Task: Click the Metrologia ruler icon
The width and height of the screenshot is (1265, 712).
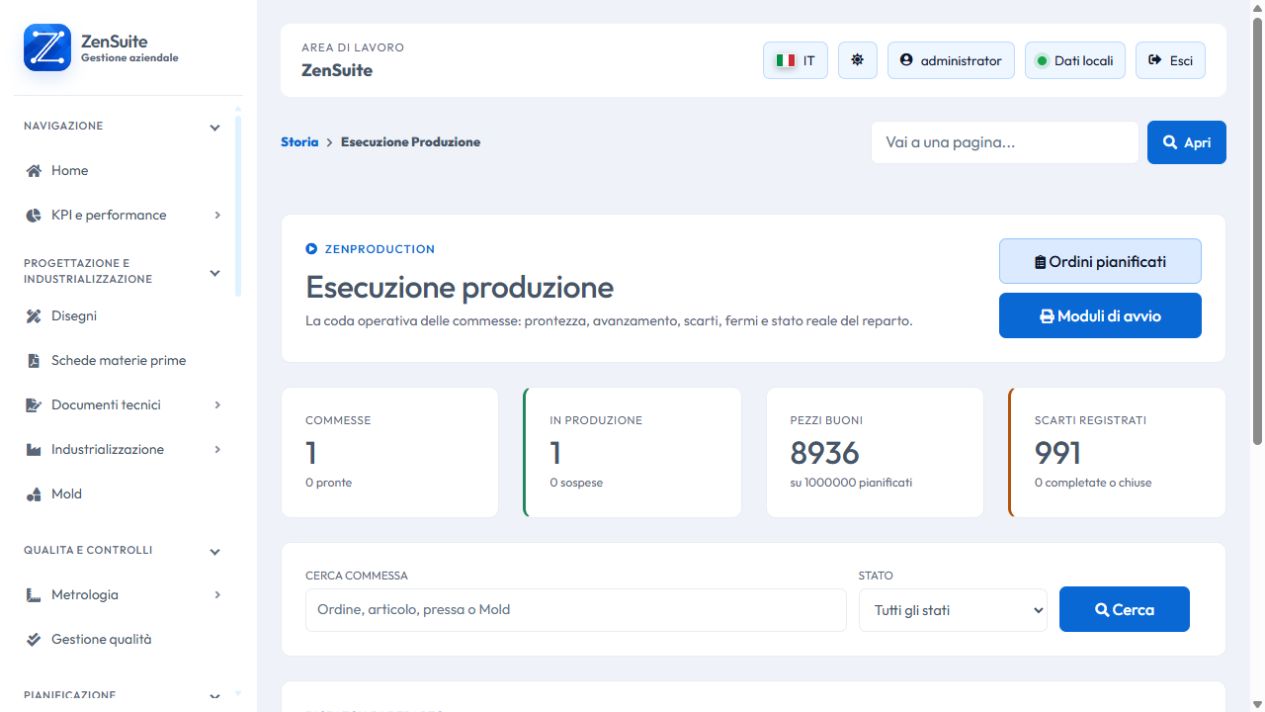Action: click(x=33, y=595)
